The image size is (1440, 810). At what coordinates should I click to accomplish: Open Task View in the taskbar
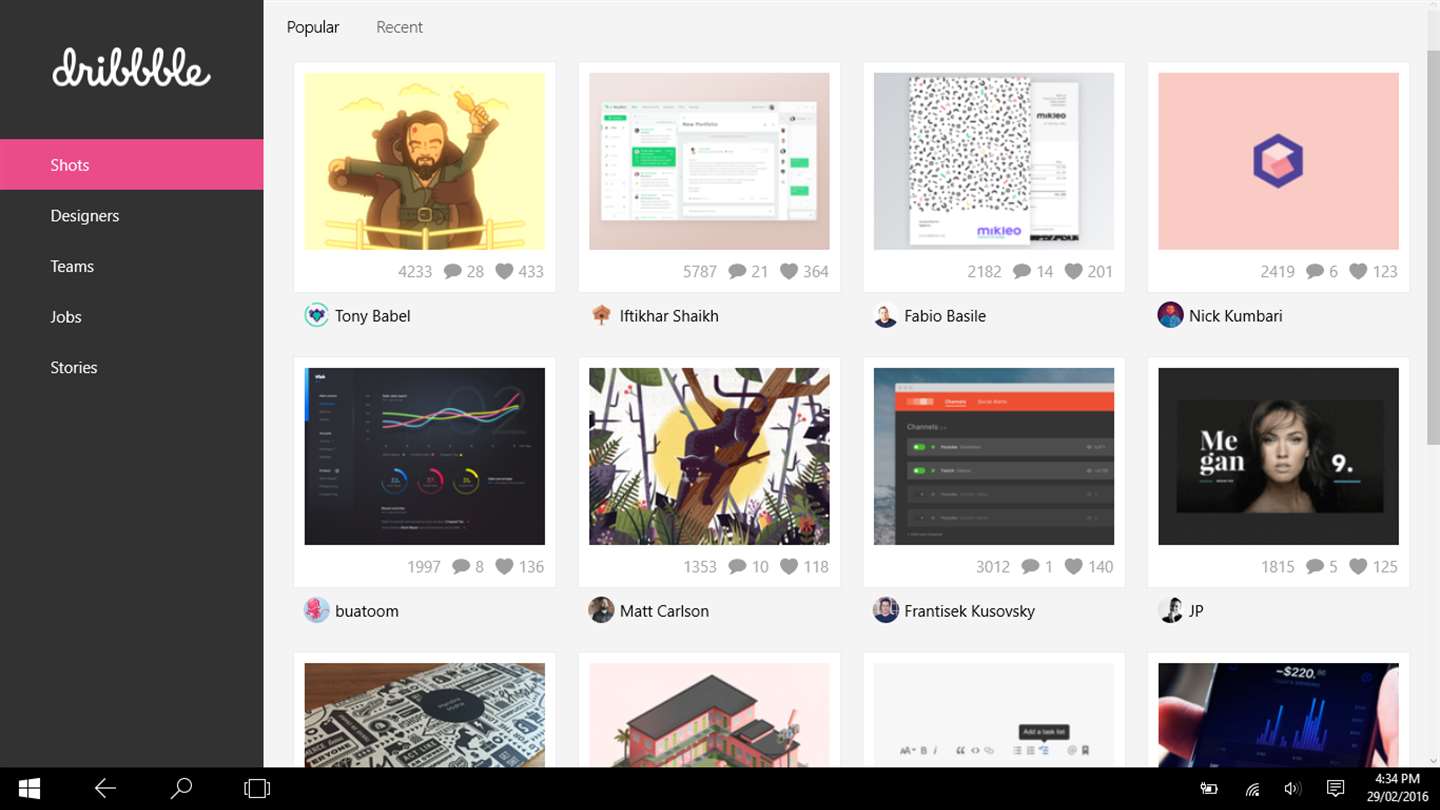257,789
